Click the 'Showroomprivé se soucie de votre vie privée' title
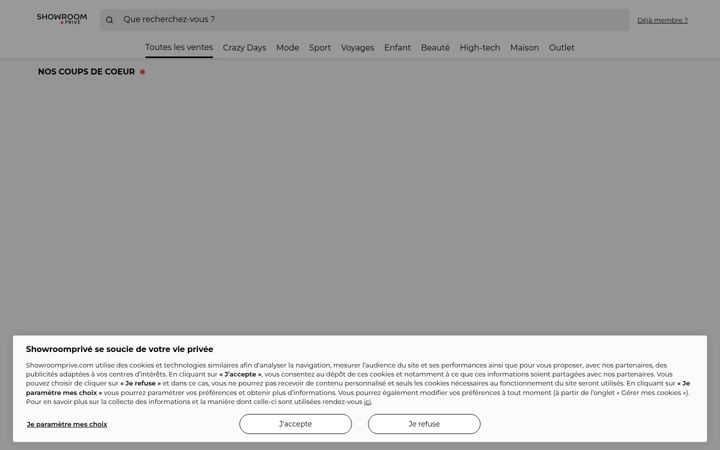The width and height of the screenshot is (720, 450). pos(119,349)
